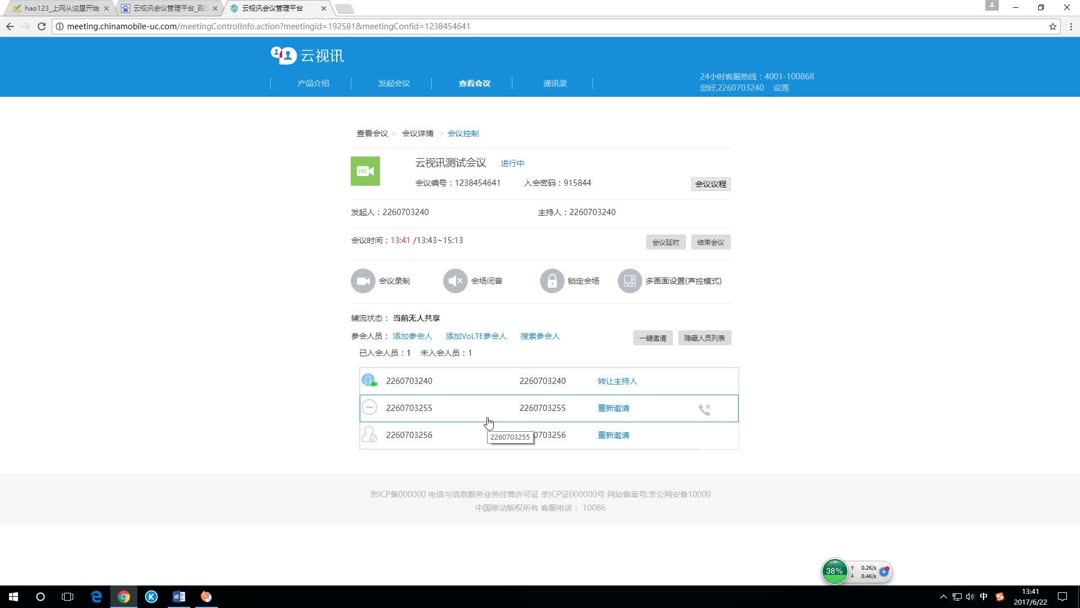This screenshot has height=608, width=1080.
Task: Click the 38% network speed indicator
Action: point(835,570)
